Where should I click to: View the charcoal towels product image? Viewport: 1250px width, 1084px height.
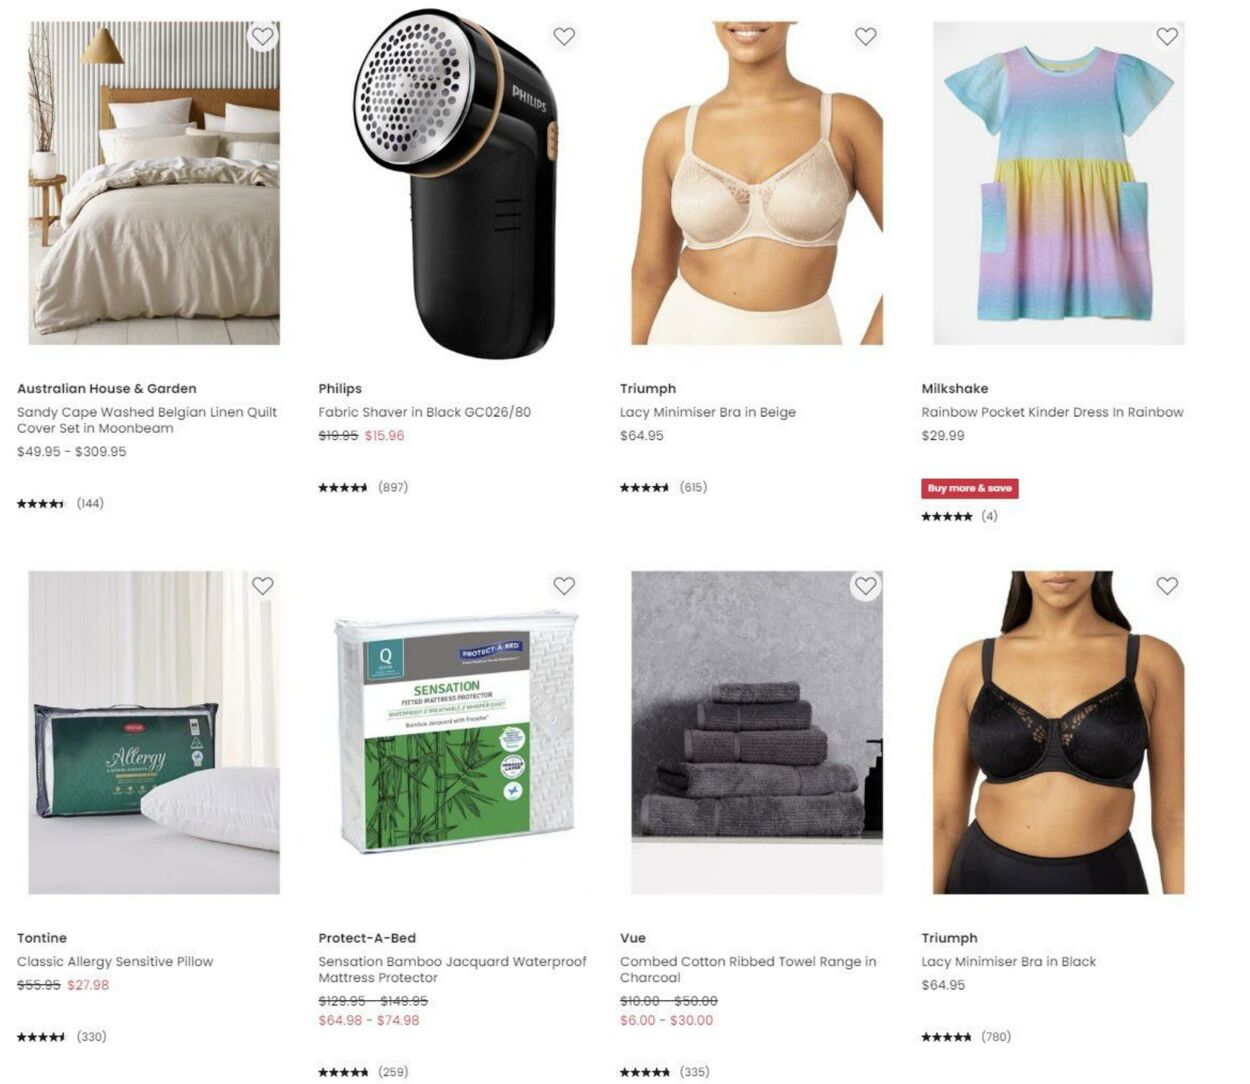pos(757,733)
